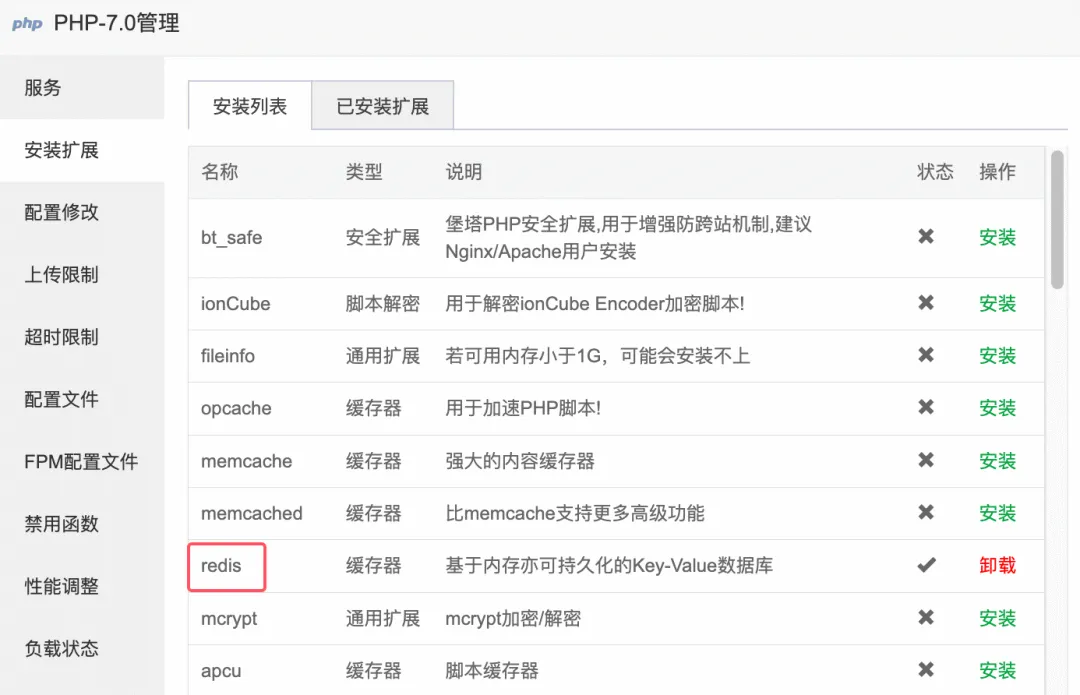The width and height of the screenshot is (1080, 695).
Task: Install the fileinfo extension
Action: pos(997,355)
